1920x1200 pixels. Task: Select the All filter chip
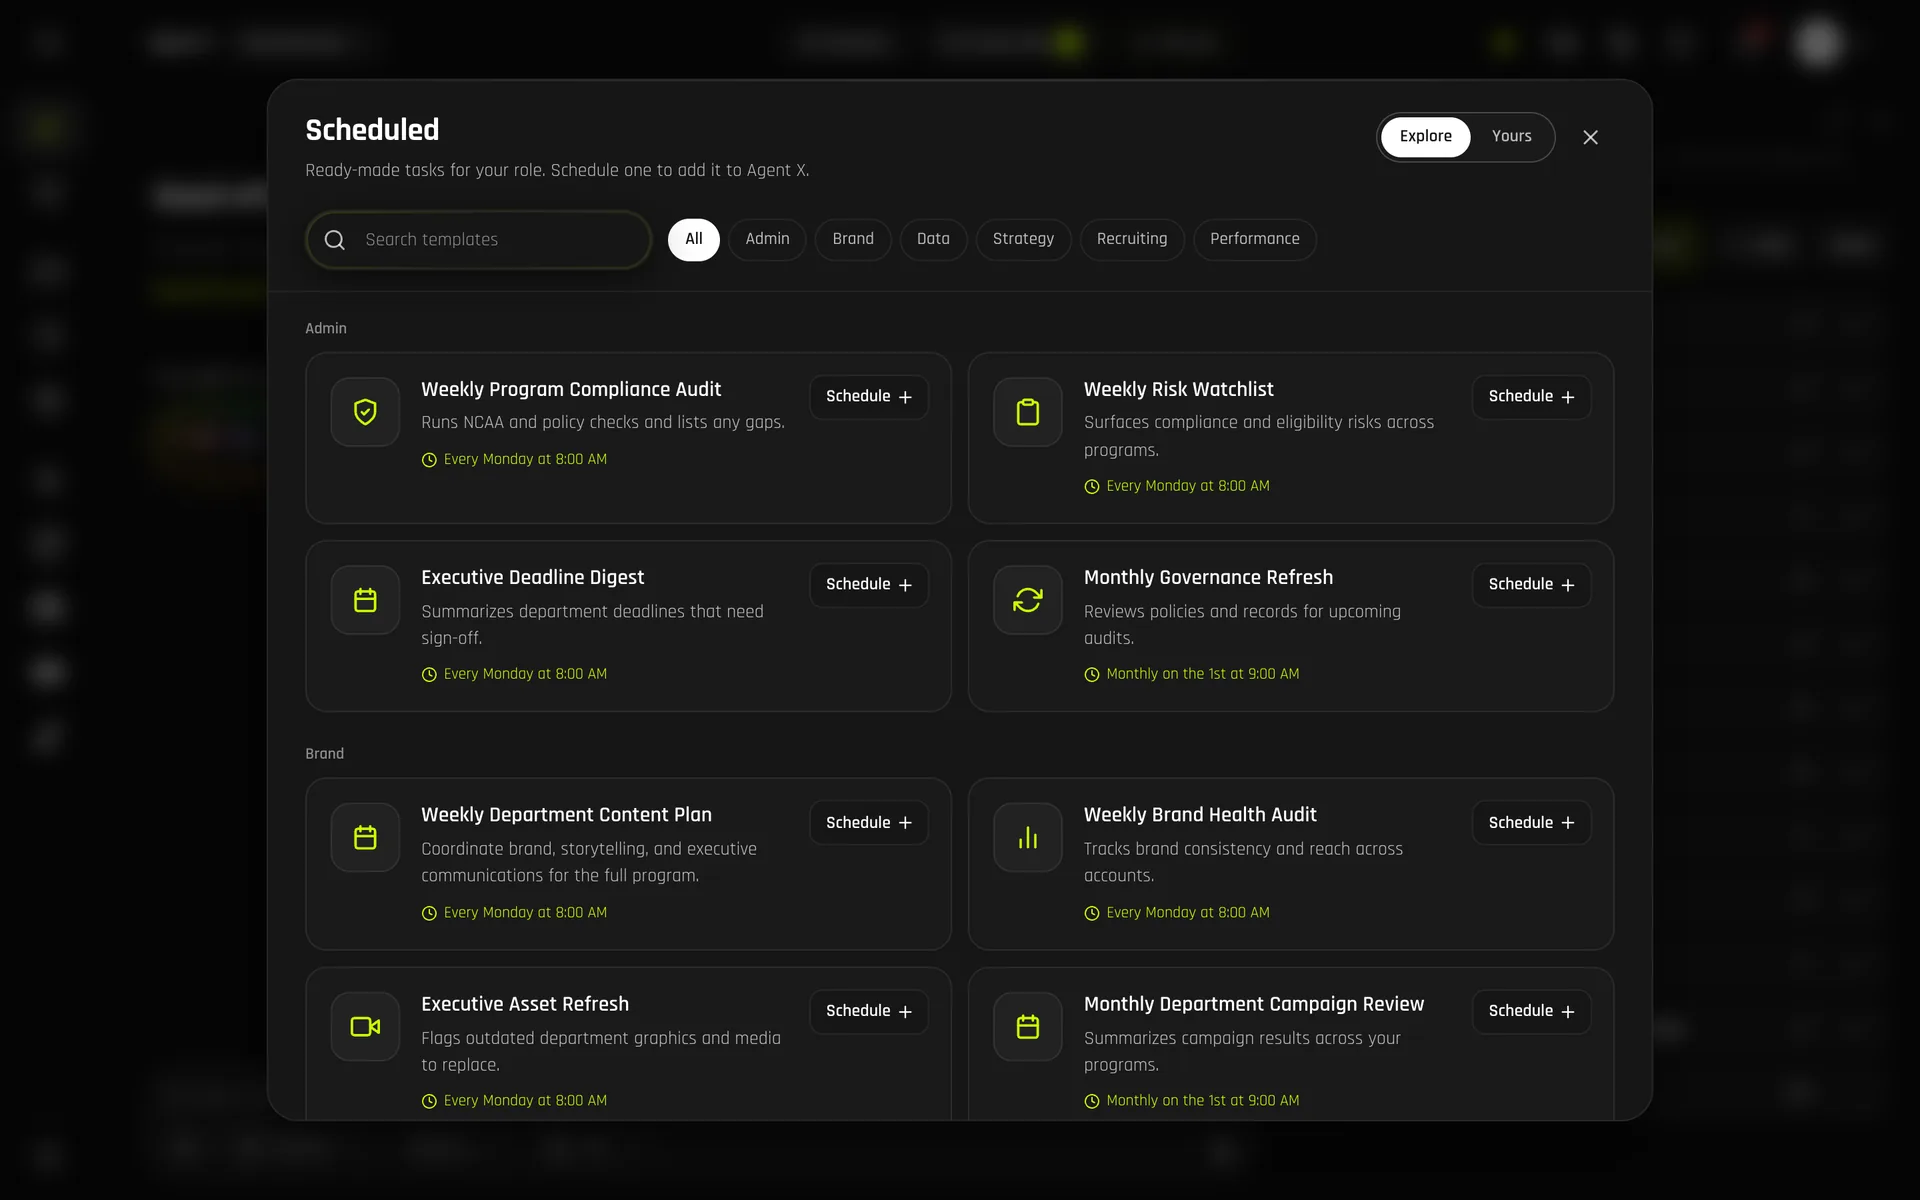694,240
